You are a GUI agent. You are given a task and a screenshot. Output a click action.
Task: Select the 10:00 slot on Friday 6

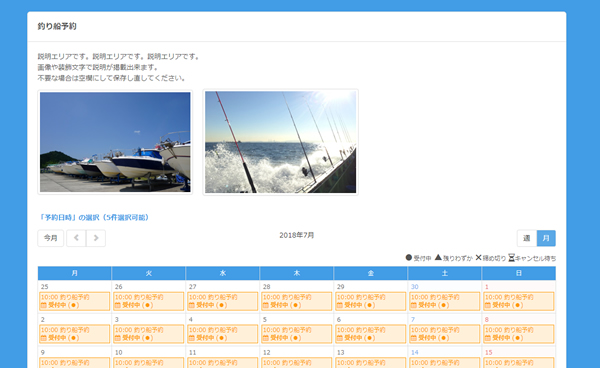tap(370, 334)
